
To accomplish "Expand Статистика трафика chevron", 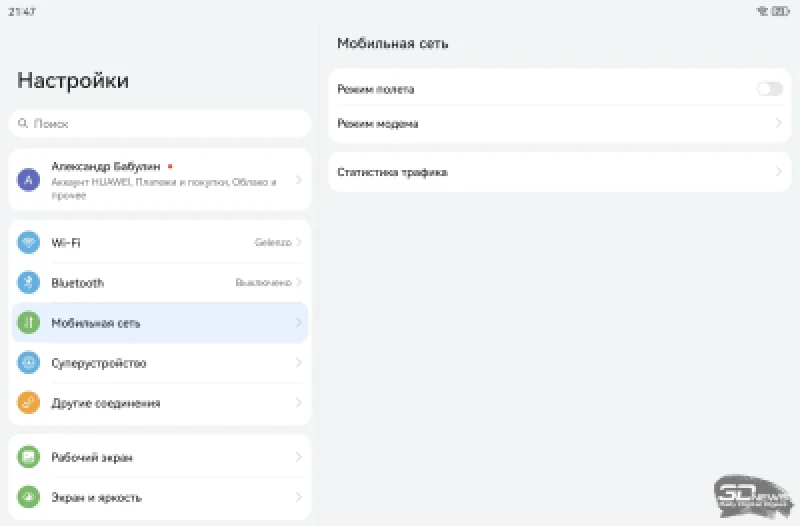I will click(779, 172).
